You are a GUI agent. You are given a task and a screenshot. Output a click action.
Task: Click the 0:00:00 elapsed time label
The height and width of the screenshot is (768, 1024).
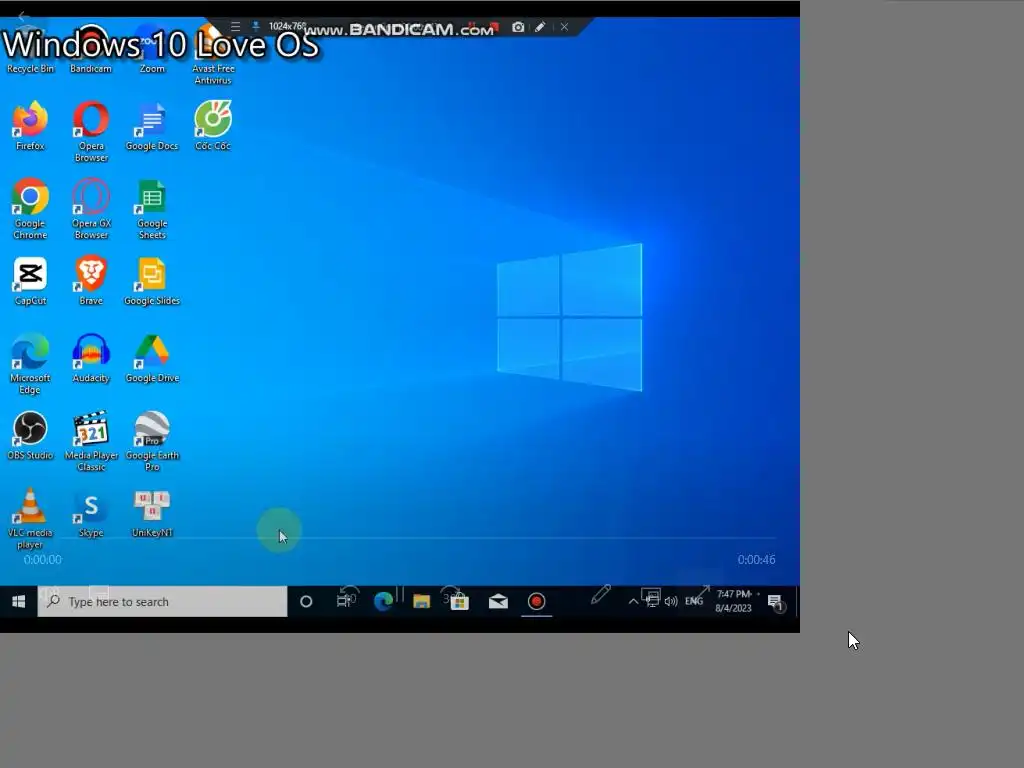tap(42, 560)
